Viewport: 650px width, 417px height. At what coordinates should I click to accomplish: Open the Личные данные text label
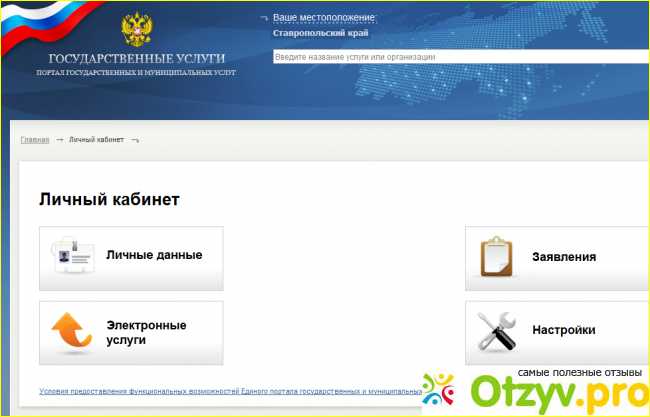tap(154, 255)
